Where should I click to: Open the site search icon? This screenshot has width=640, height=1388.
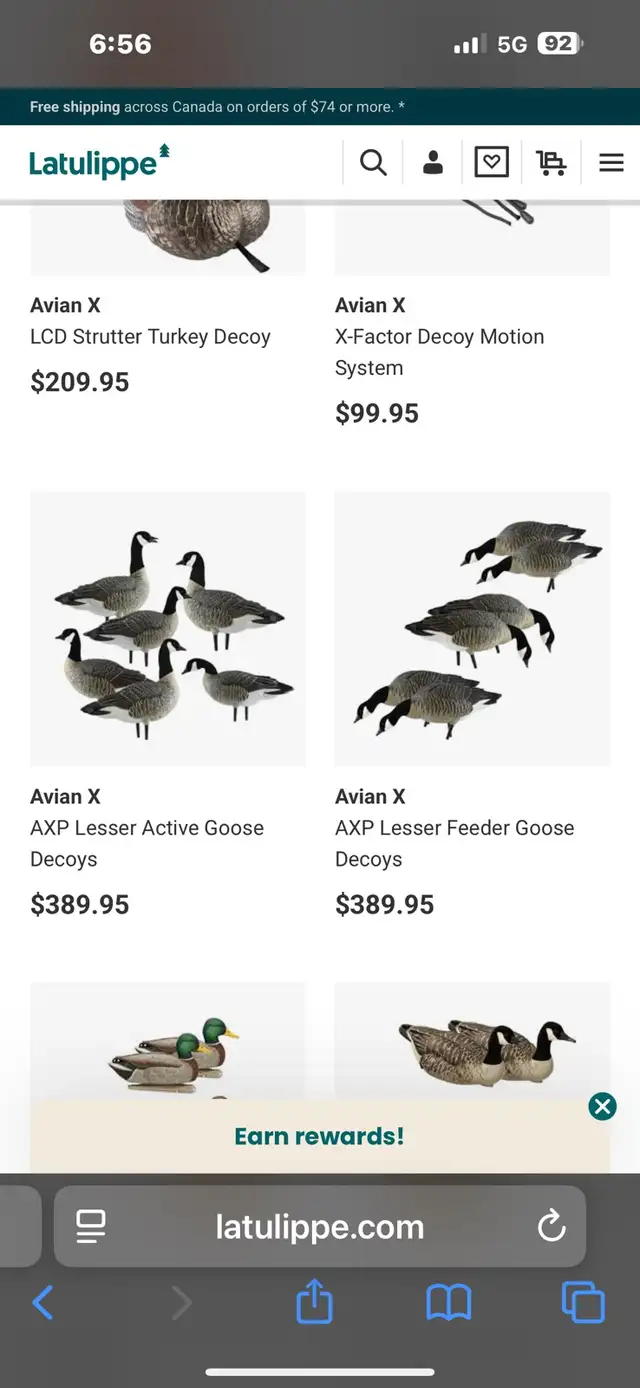pos(373,162)
